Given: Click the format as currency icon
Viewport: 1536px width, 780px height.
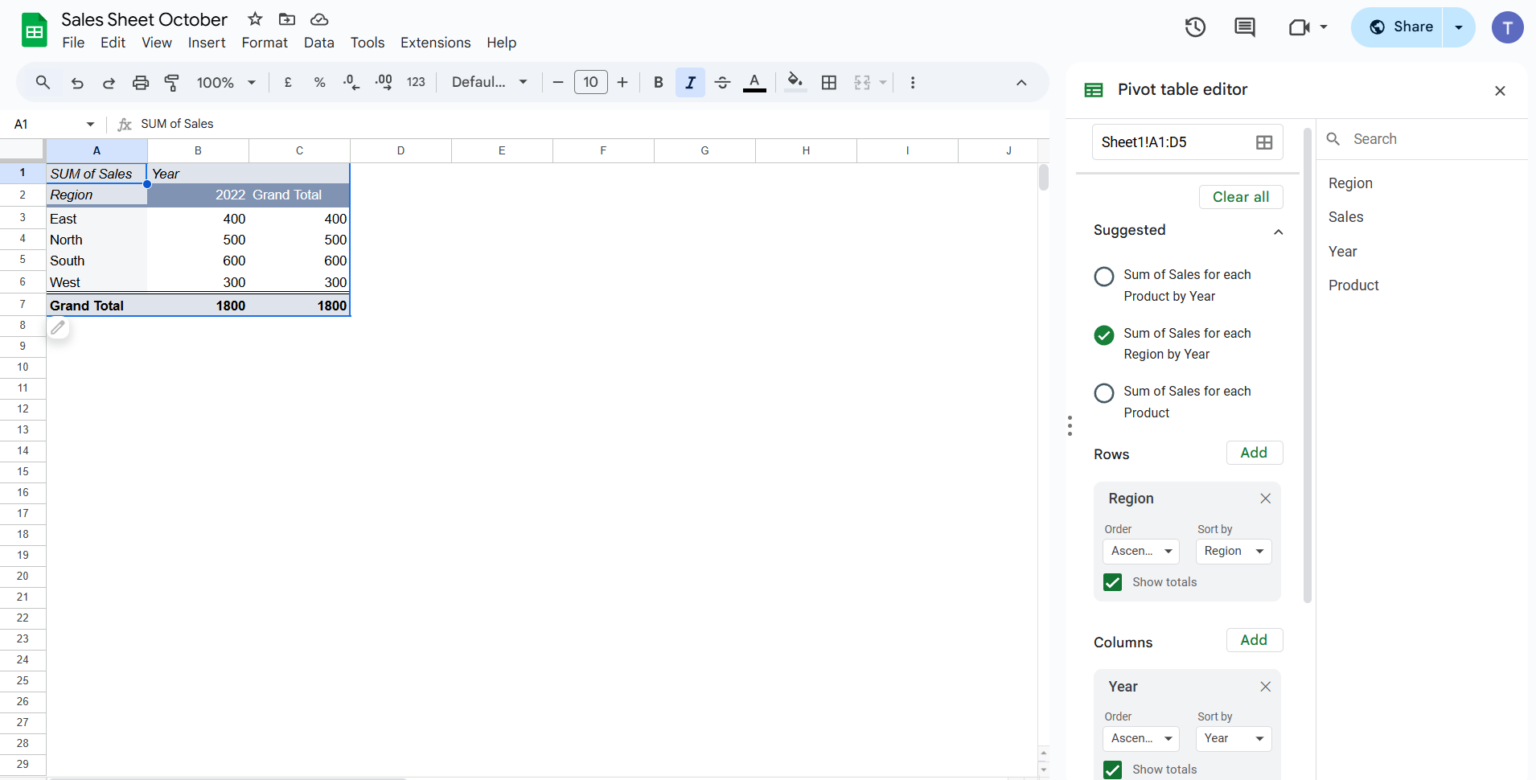Looking at the screenshot, I should coord(287,82).
